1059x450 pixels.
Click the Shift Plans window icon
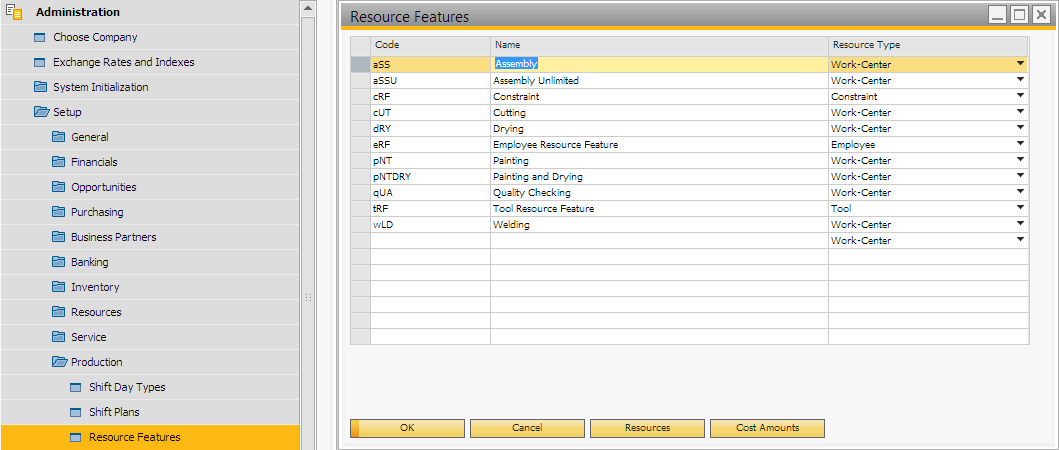(x=77, y=412)
